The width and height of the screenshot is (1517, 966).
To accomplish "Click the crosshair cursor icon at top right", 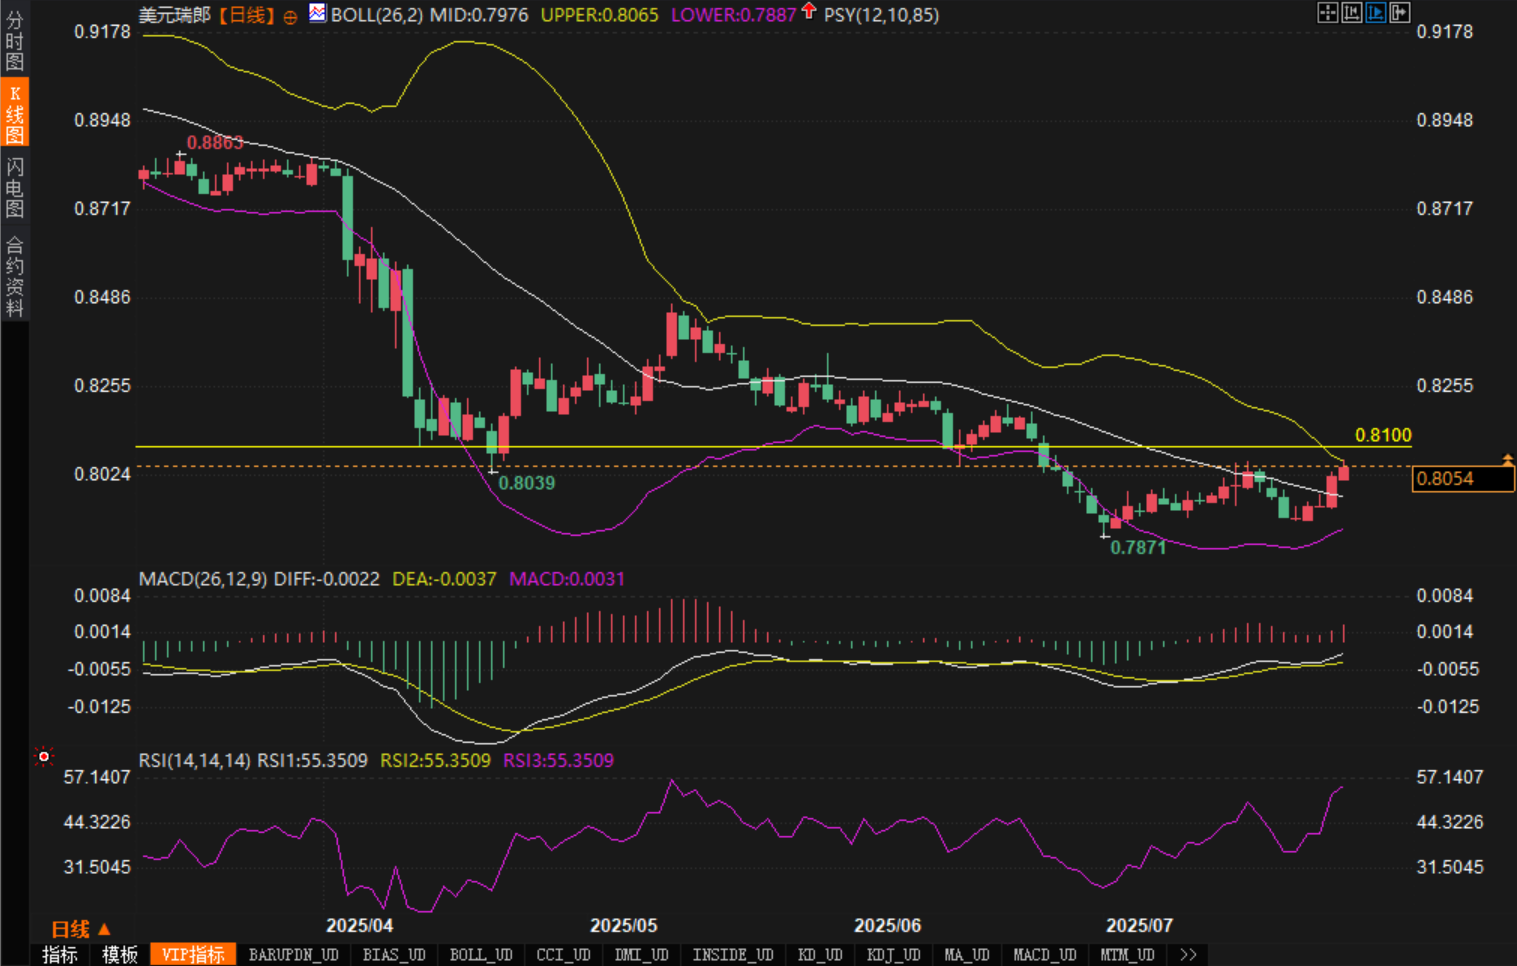I will point(1327,12).
